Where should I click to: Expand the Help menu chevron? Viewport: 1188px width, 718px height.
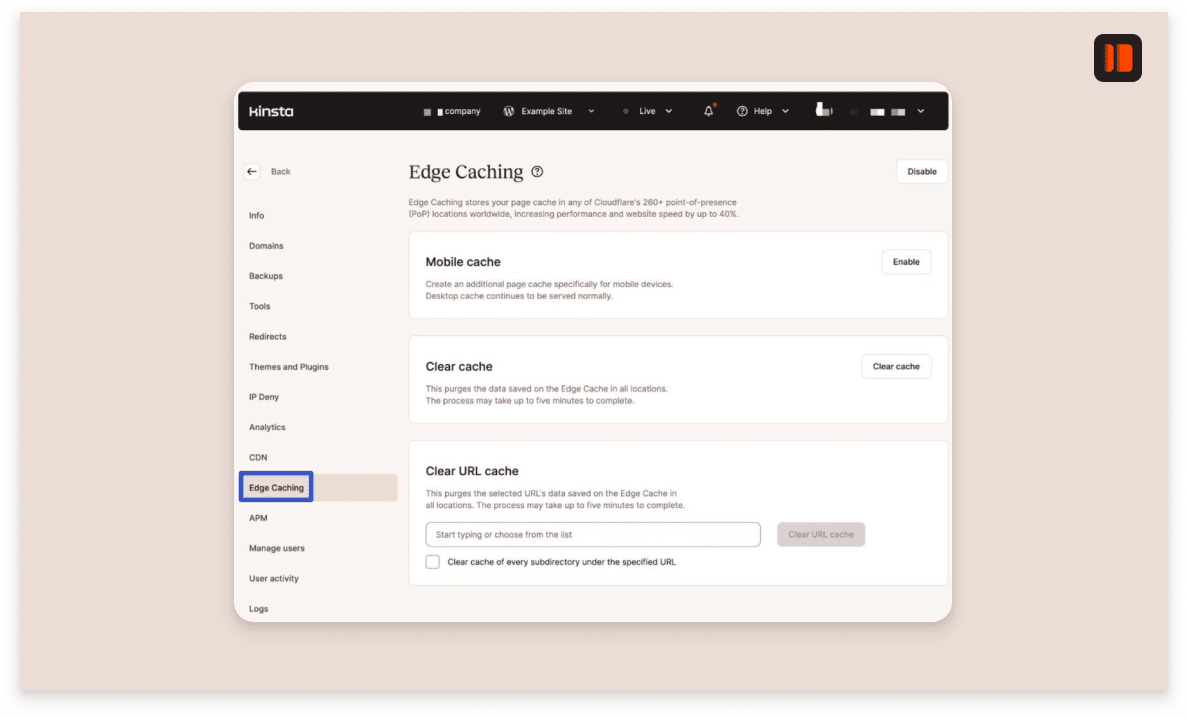tap(785, 111)
